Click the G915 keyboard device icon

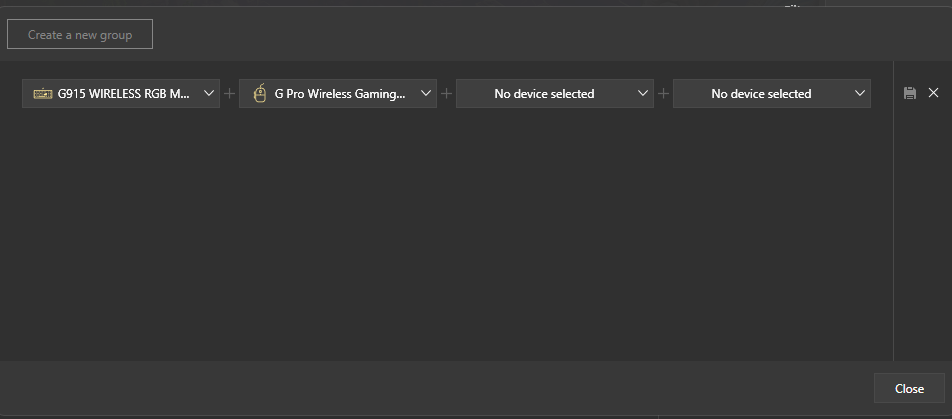point(43,94)
